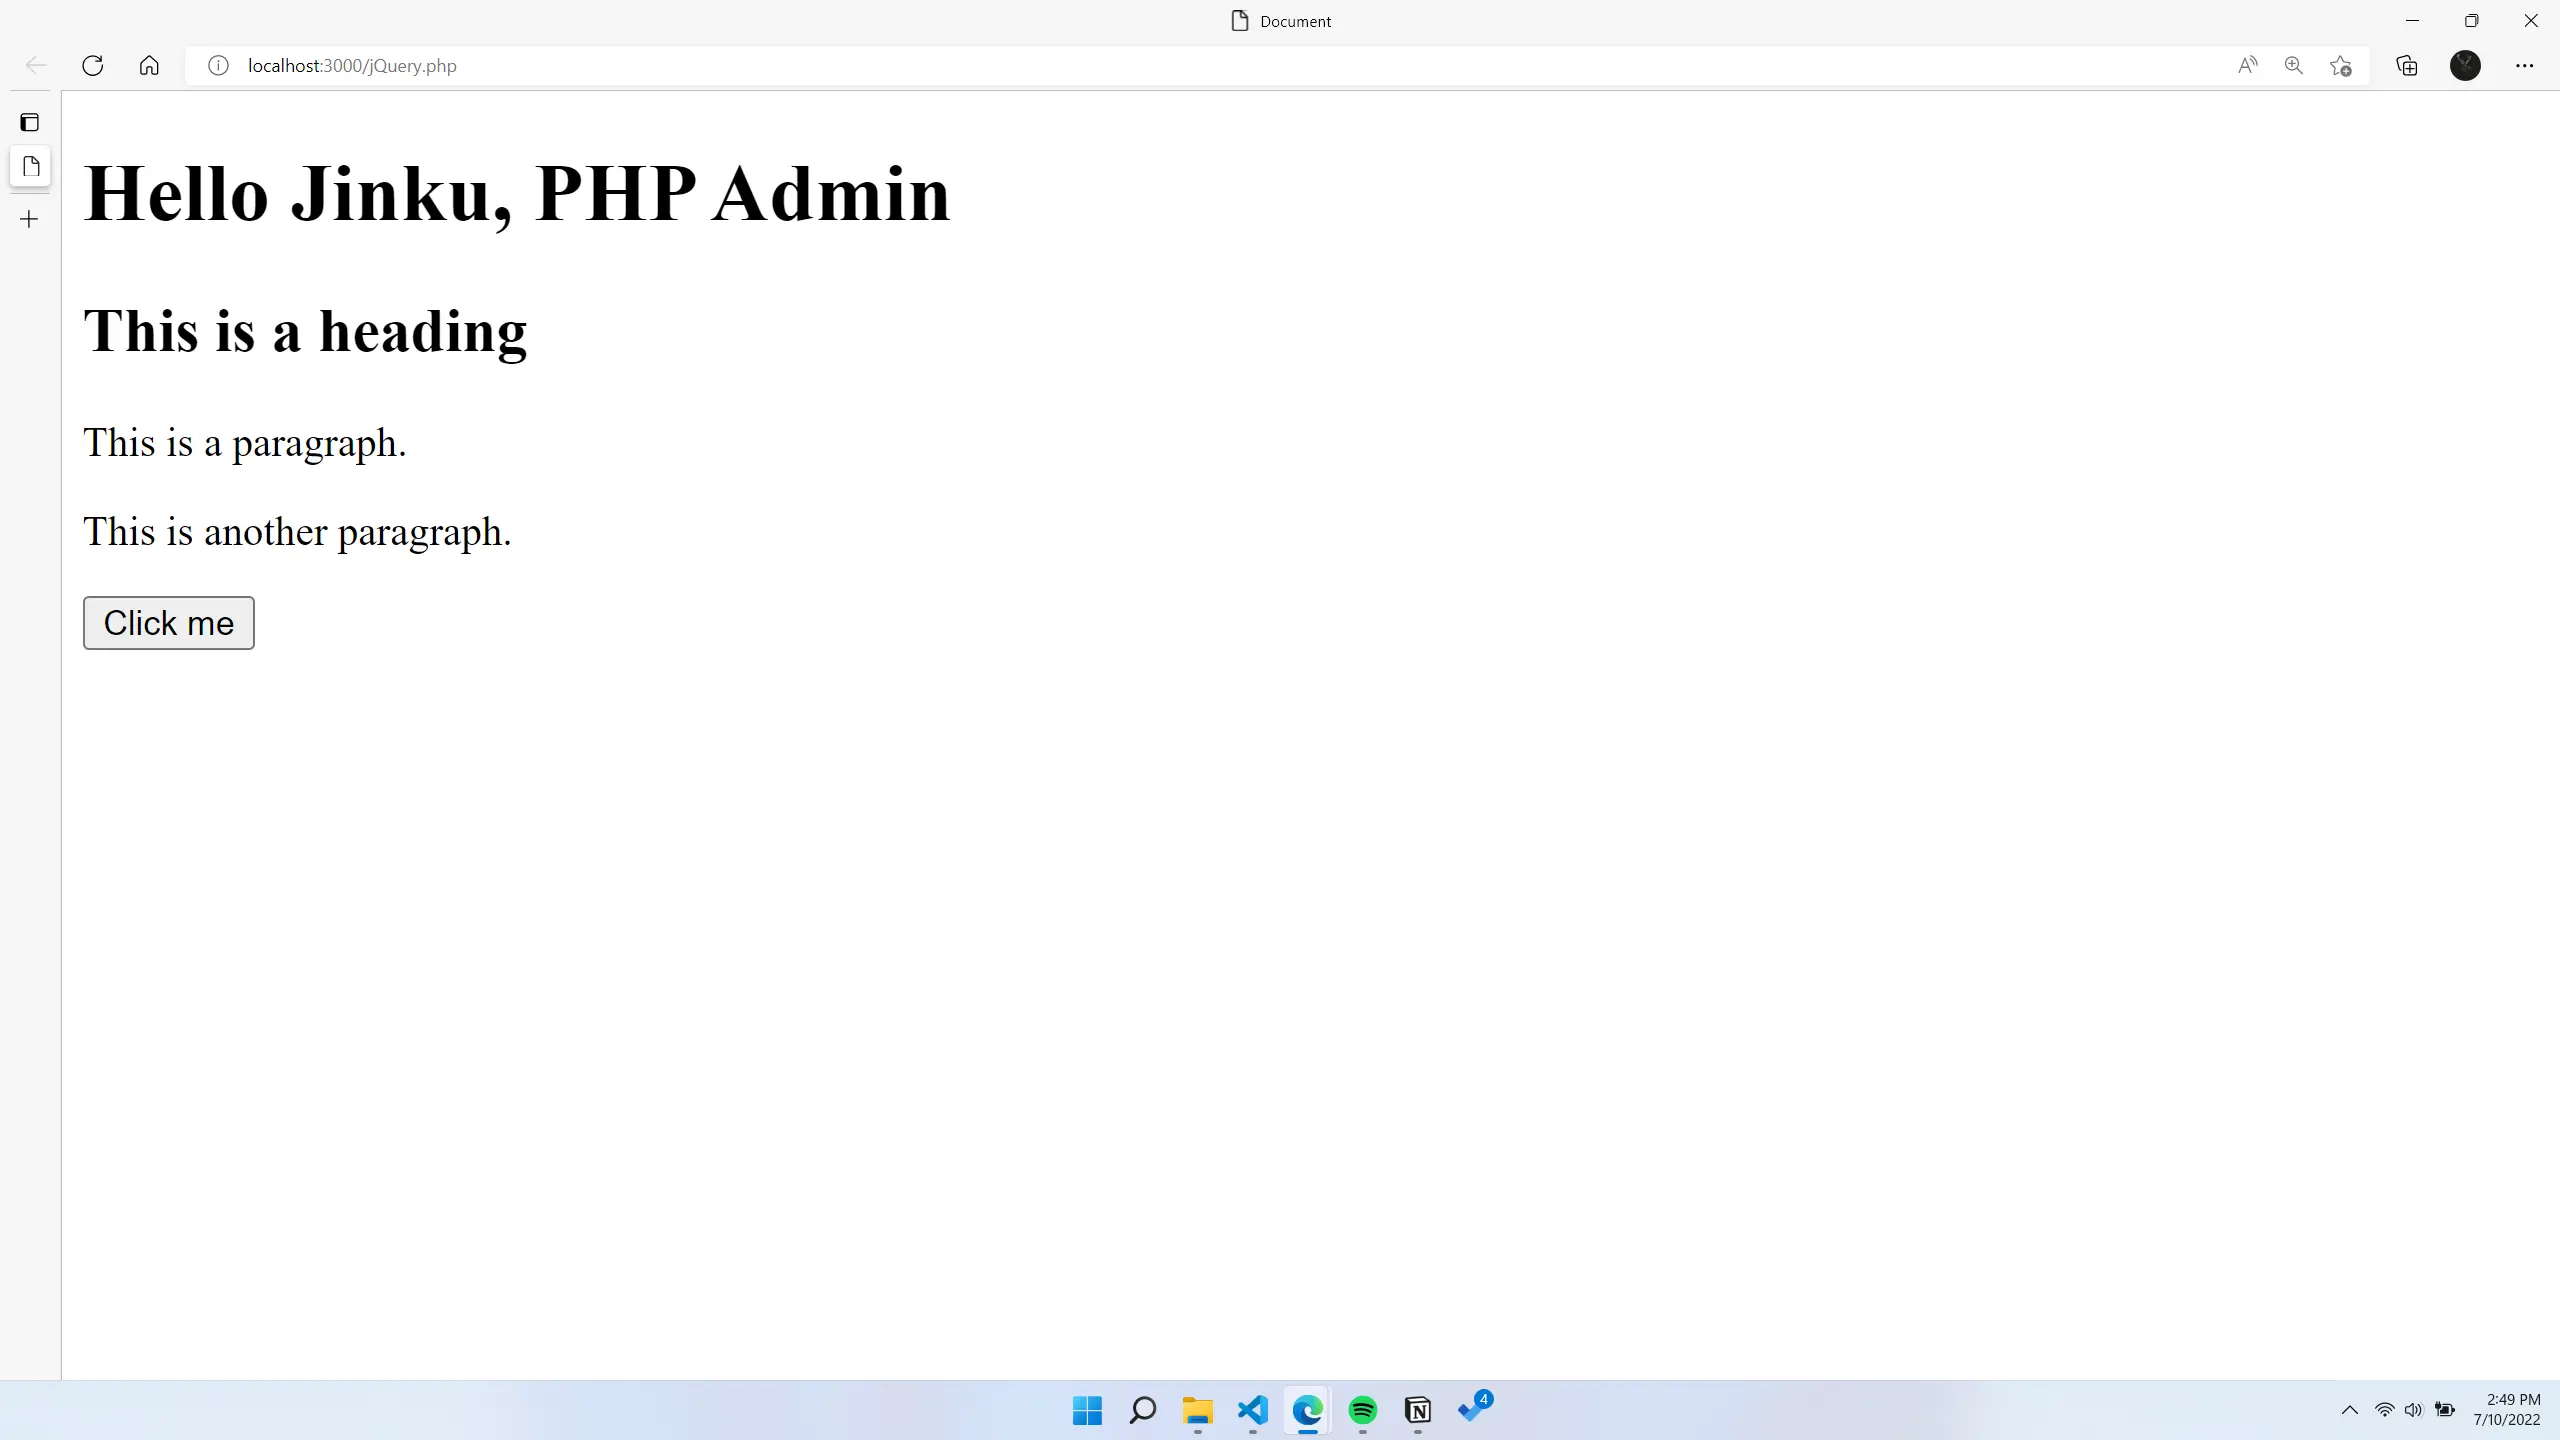The image size is (2560, 1440).
Task: Click the localhost:3000/jQuery.php address field
Action: coord(352,65)
